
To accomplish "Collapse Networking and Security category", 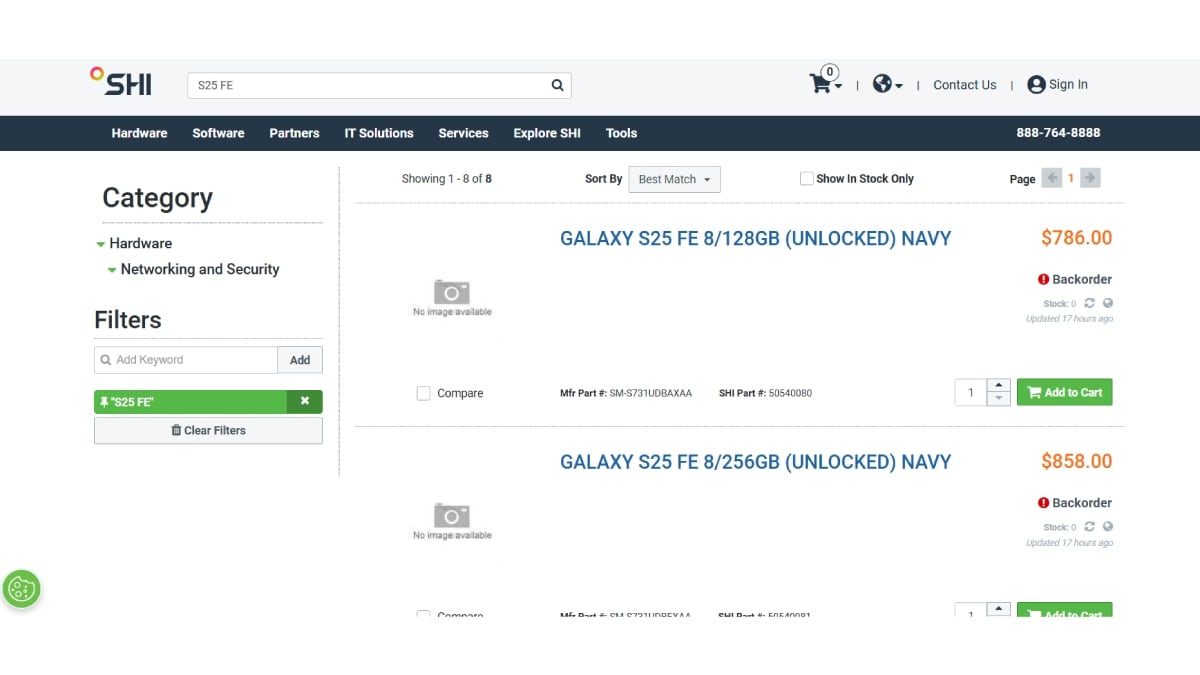I will pyautogui.click(x=112, y=270).
